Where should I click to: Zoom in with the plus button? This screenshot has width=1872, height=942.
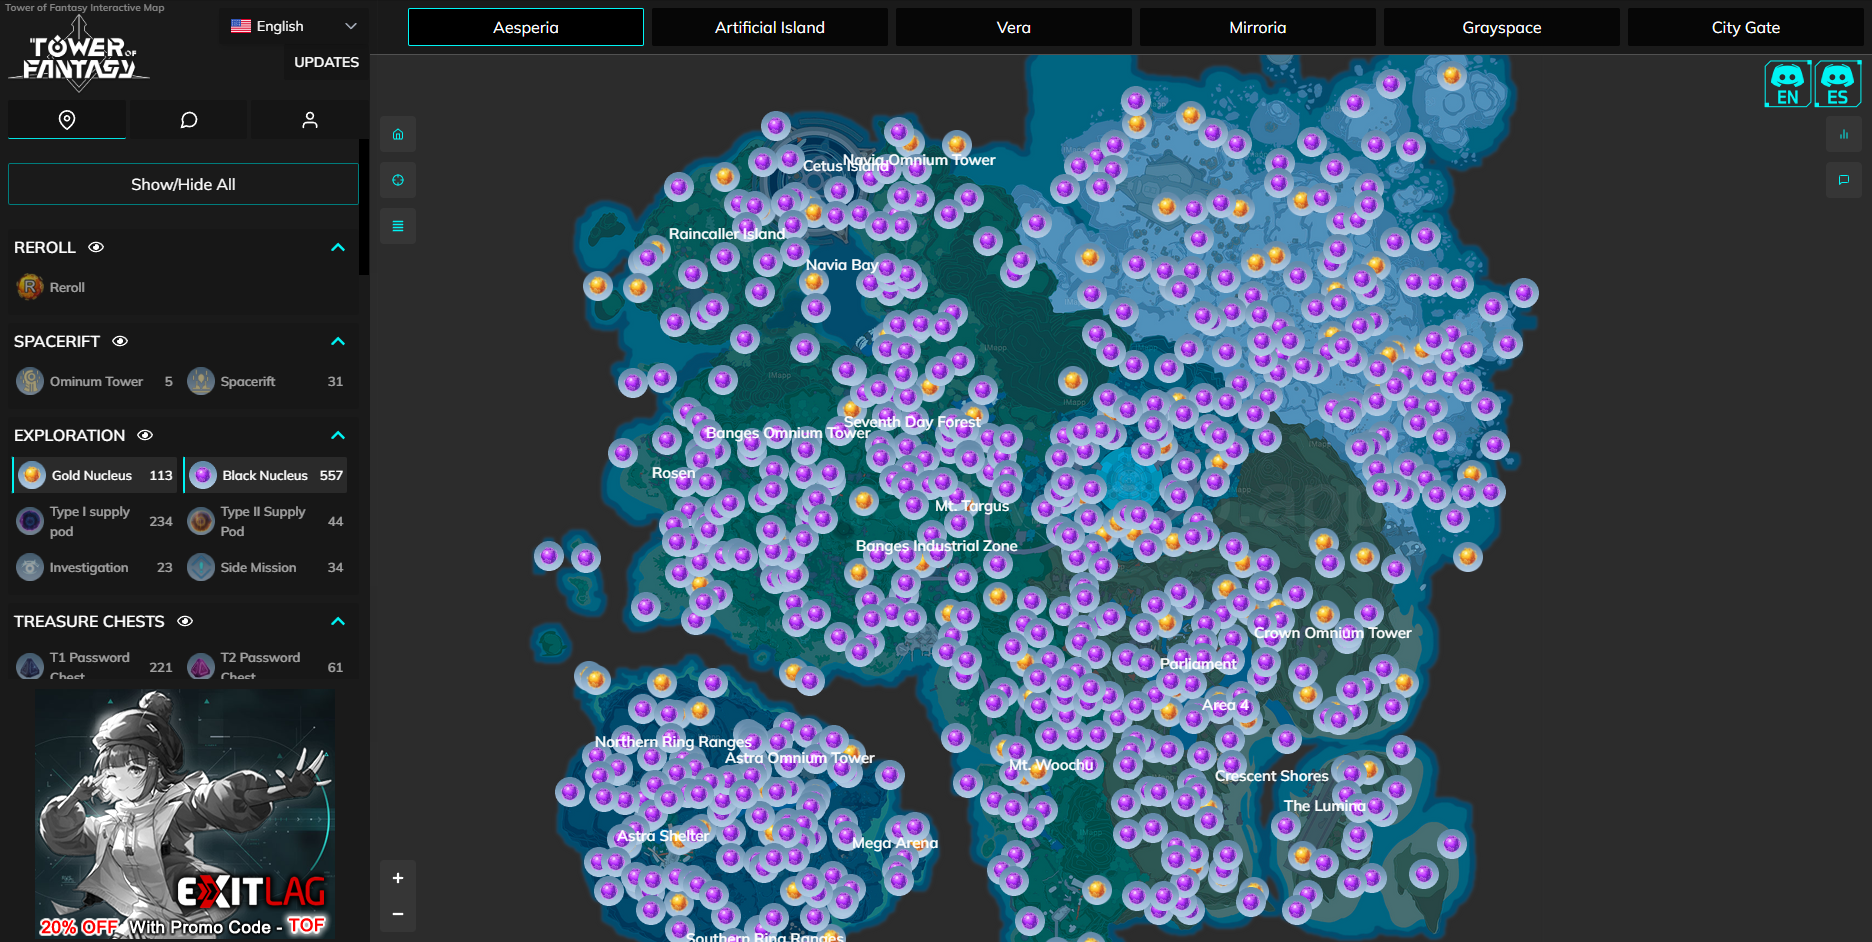pos(398,878)
